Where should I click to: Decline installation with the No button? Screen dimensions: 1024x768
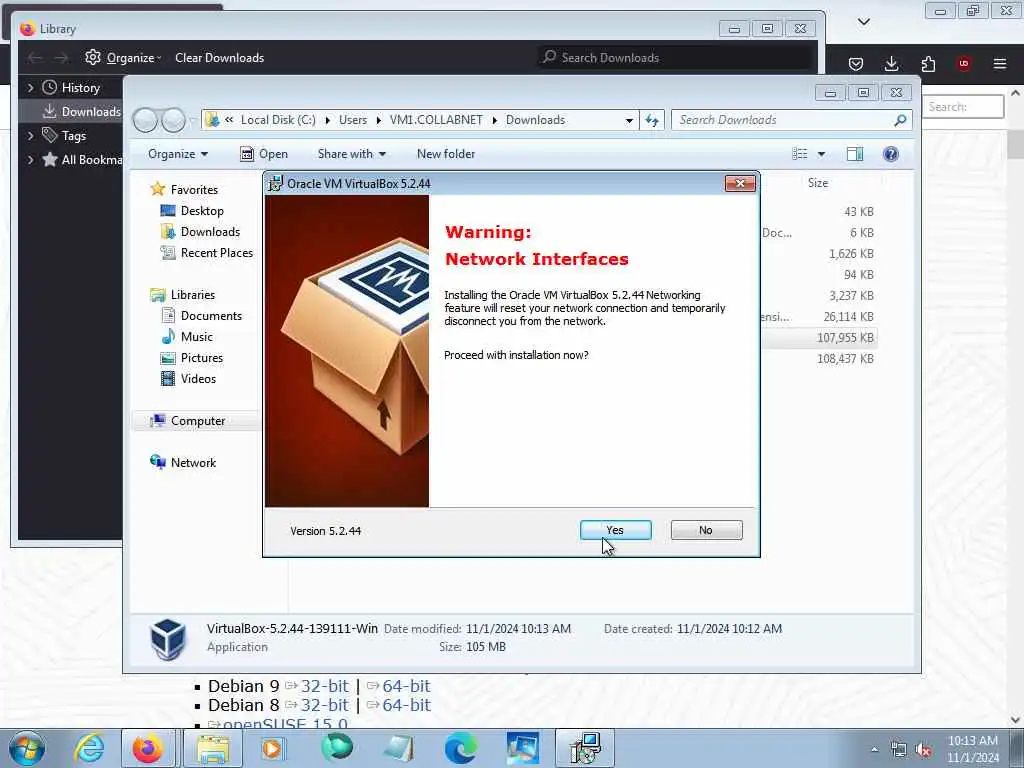pyautogui.click(x=706, y=530)
